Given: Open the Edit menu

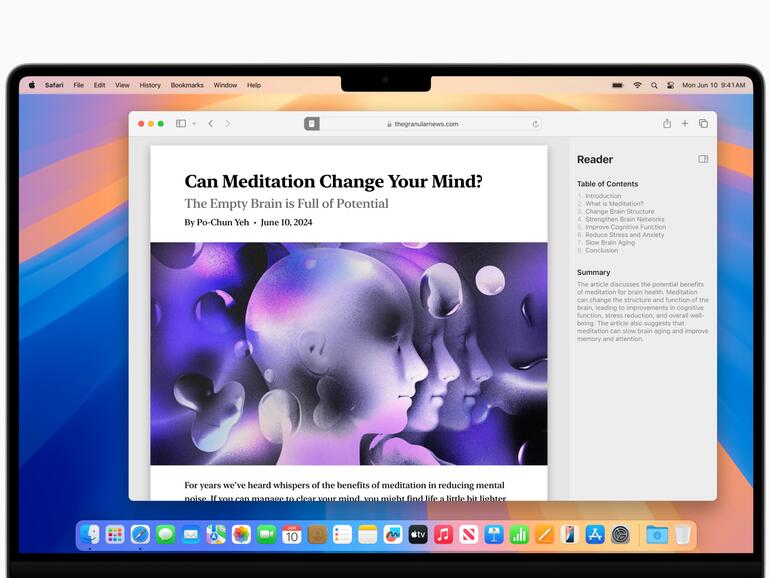Looking at the screenshot, I should tap(100, 85).
